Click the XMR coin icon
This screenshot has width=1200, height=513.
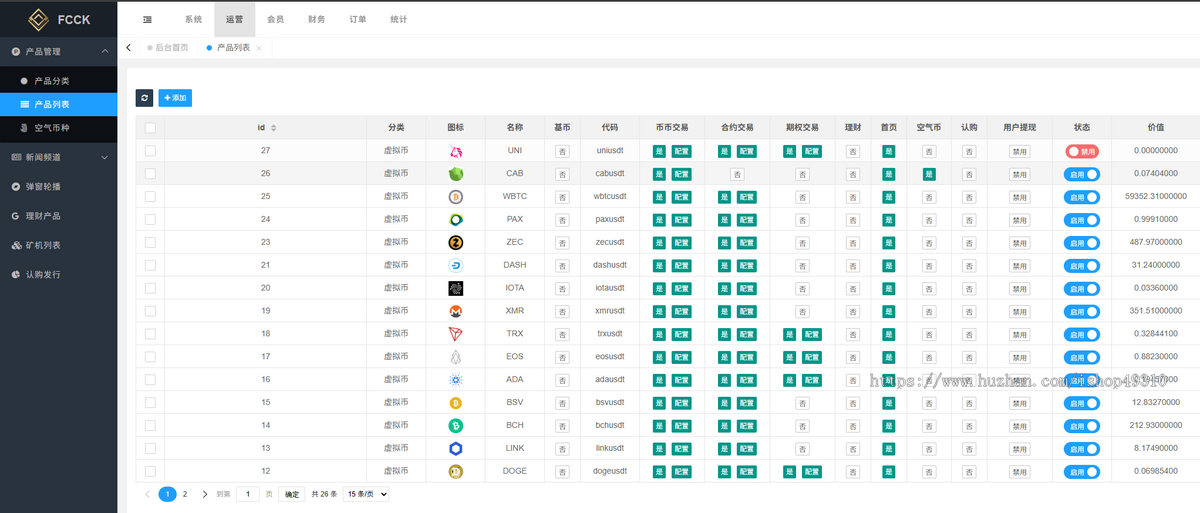(456, 311)
